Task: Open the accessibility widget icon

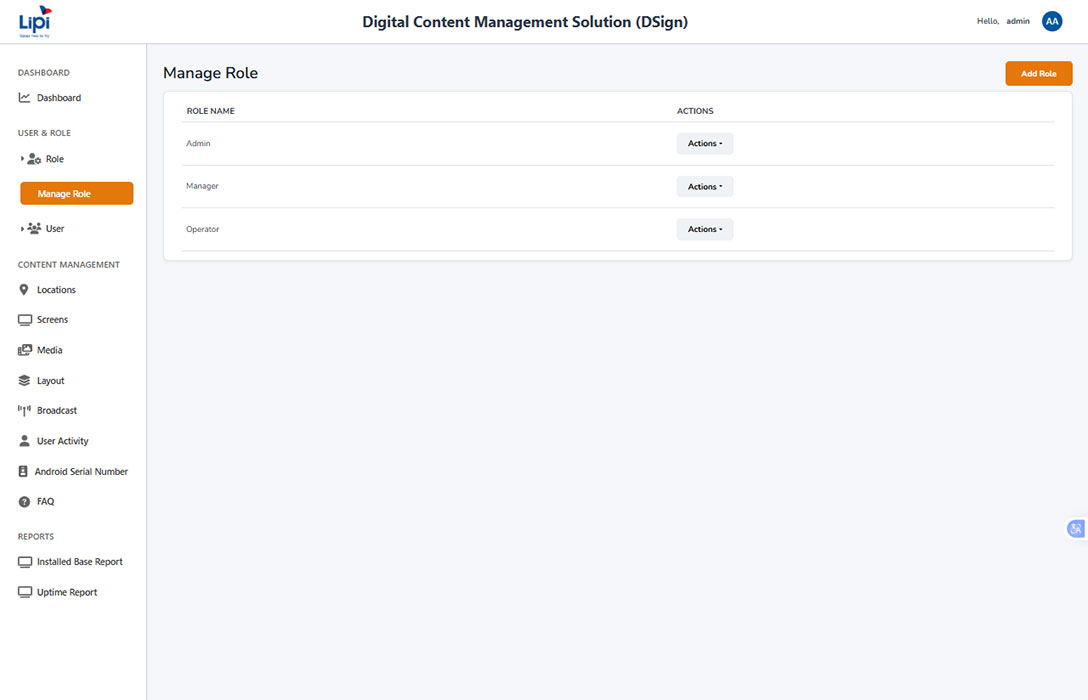Action: pos(1076,529)
